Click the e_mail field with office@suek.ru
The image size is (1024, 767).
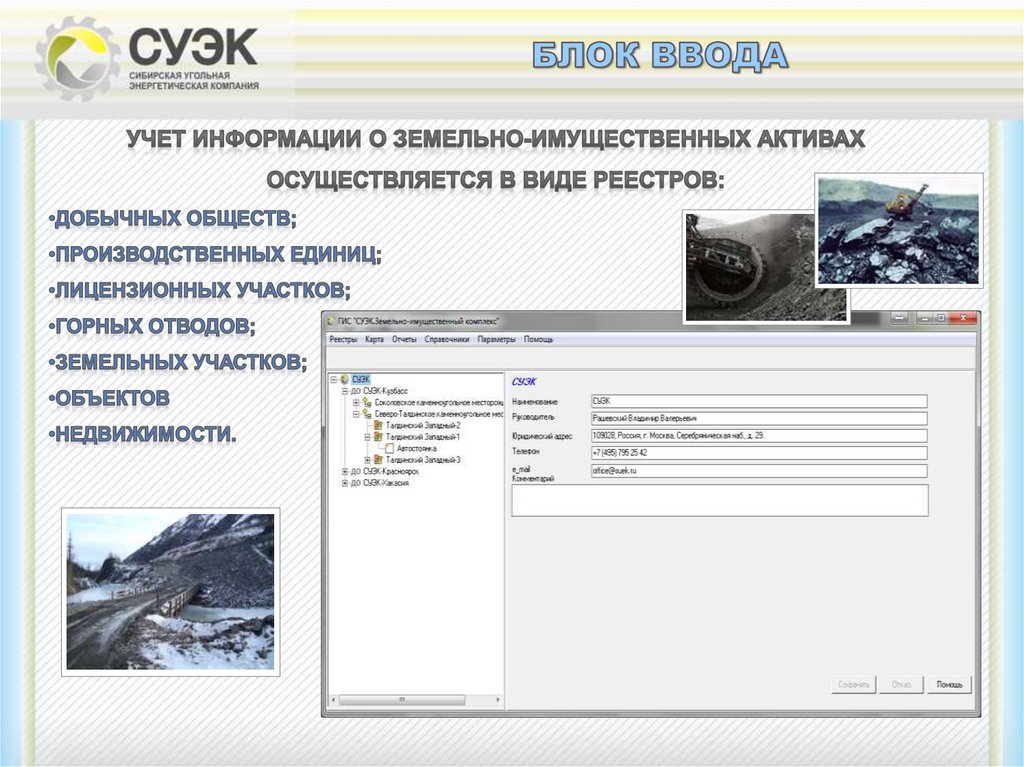pos(759,471)
